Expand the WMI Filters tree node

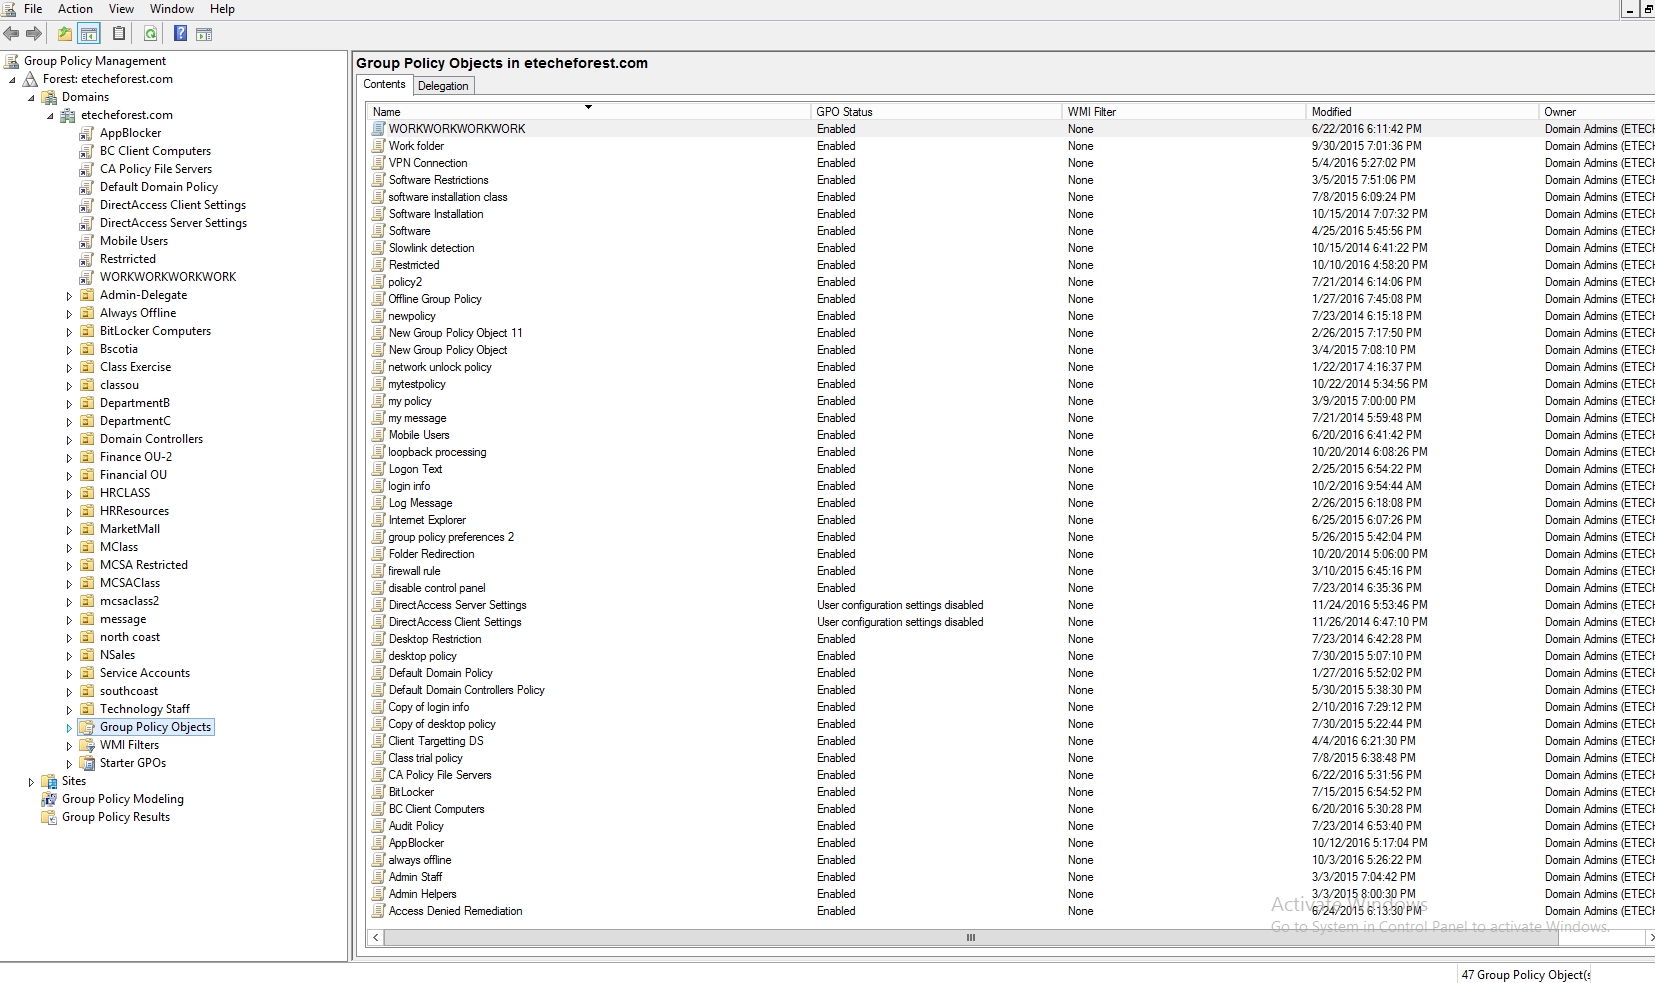69,746
